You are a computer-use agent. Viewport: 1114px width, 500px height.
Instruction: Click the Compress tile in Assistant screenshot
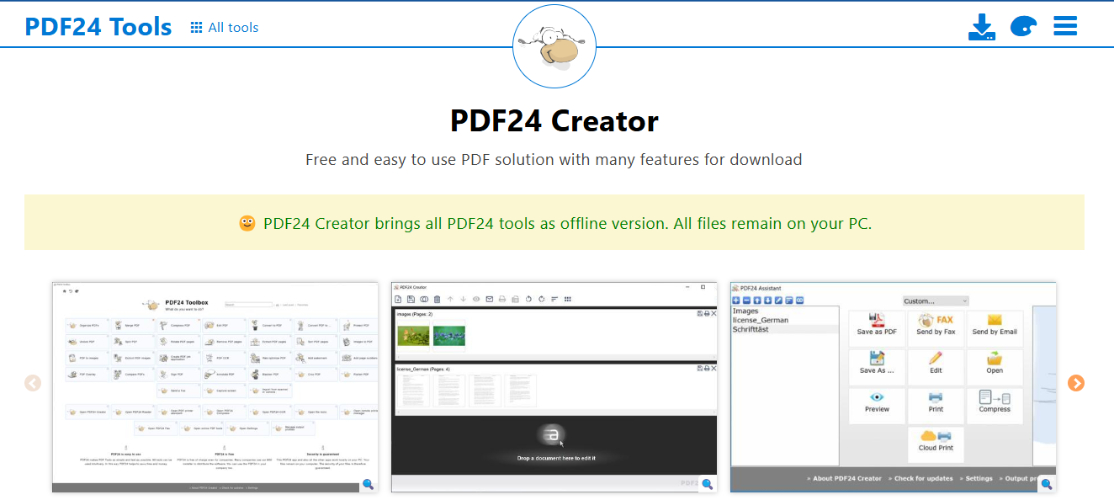(x=995, y=406)
